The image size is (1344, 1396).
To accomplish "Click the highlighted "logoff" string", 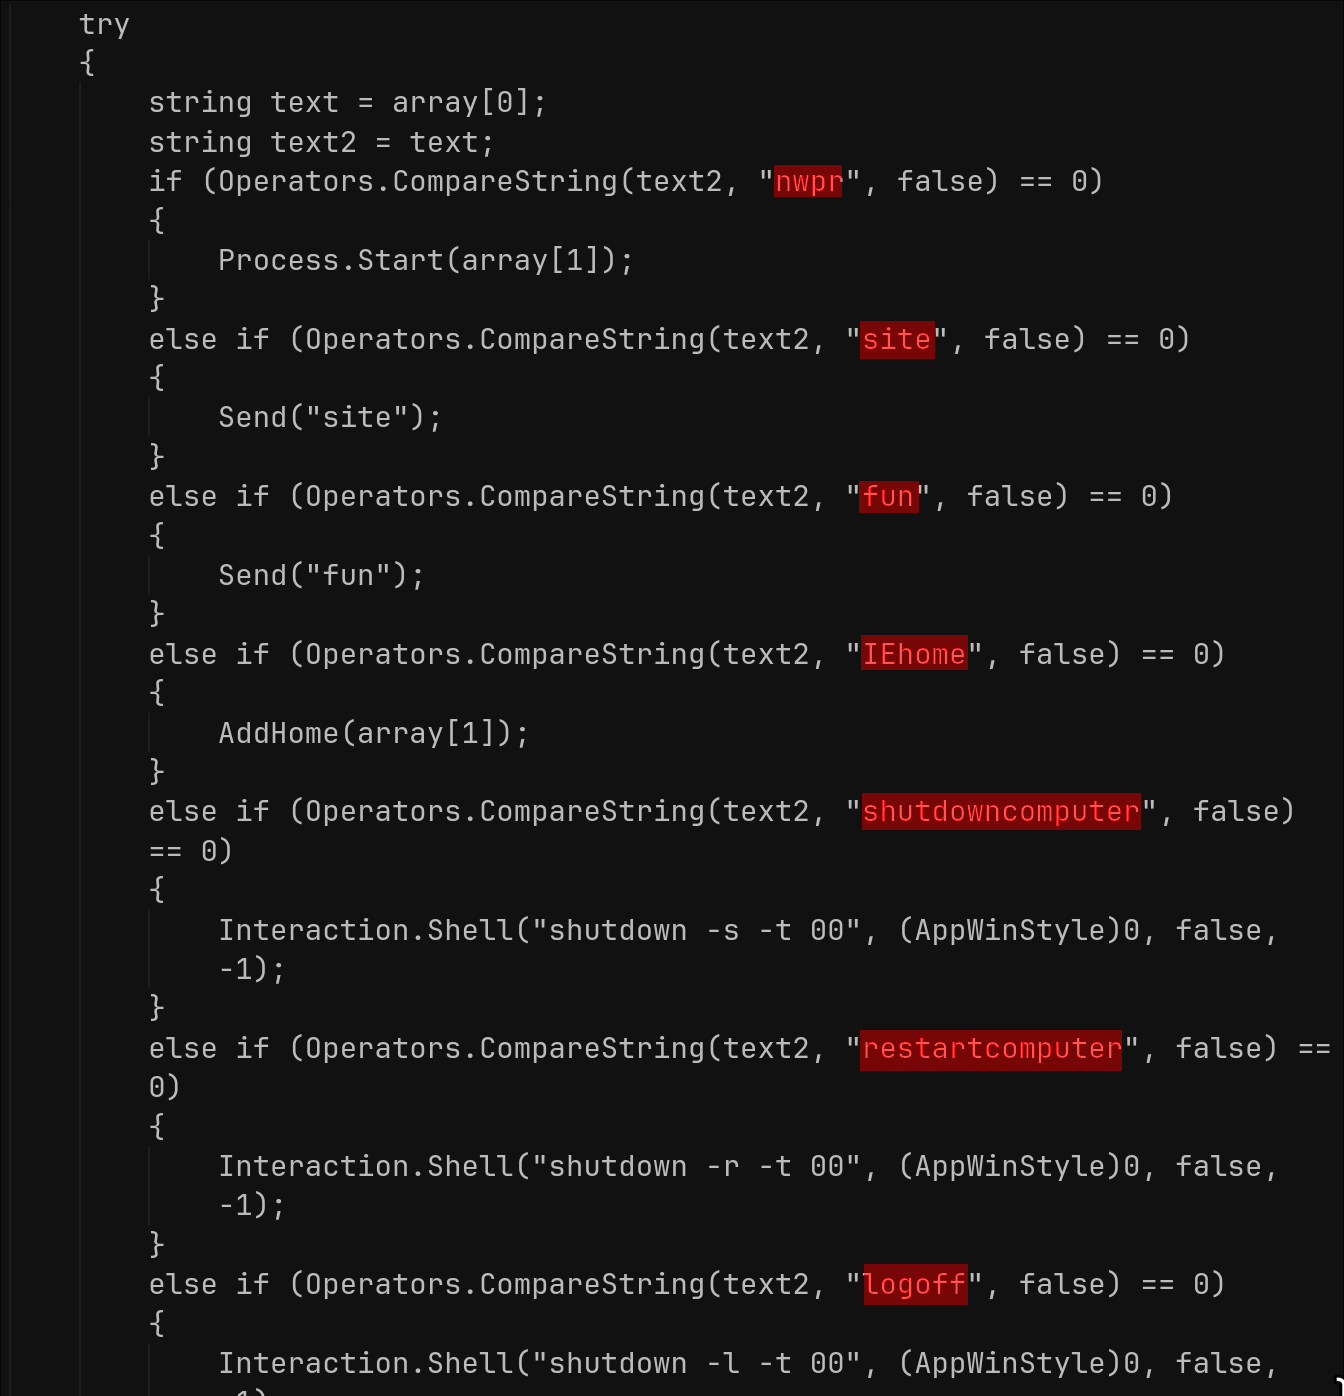I will [913, 1285].
